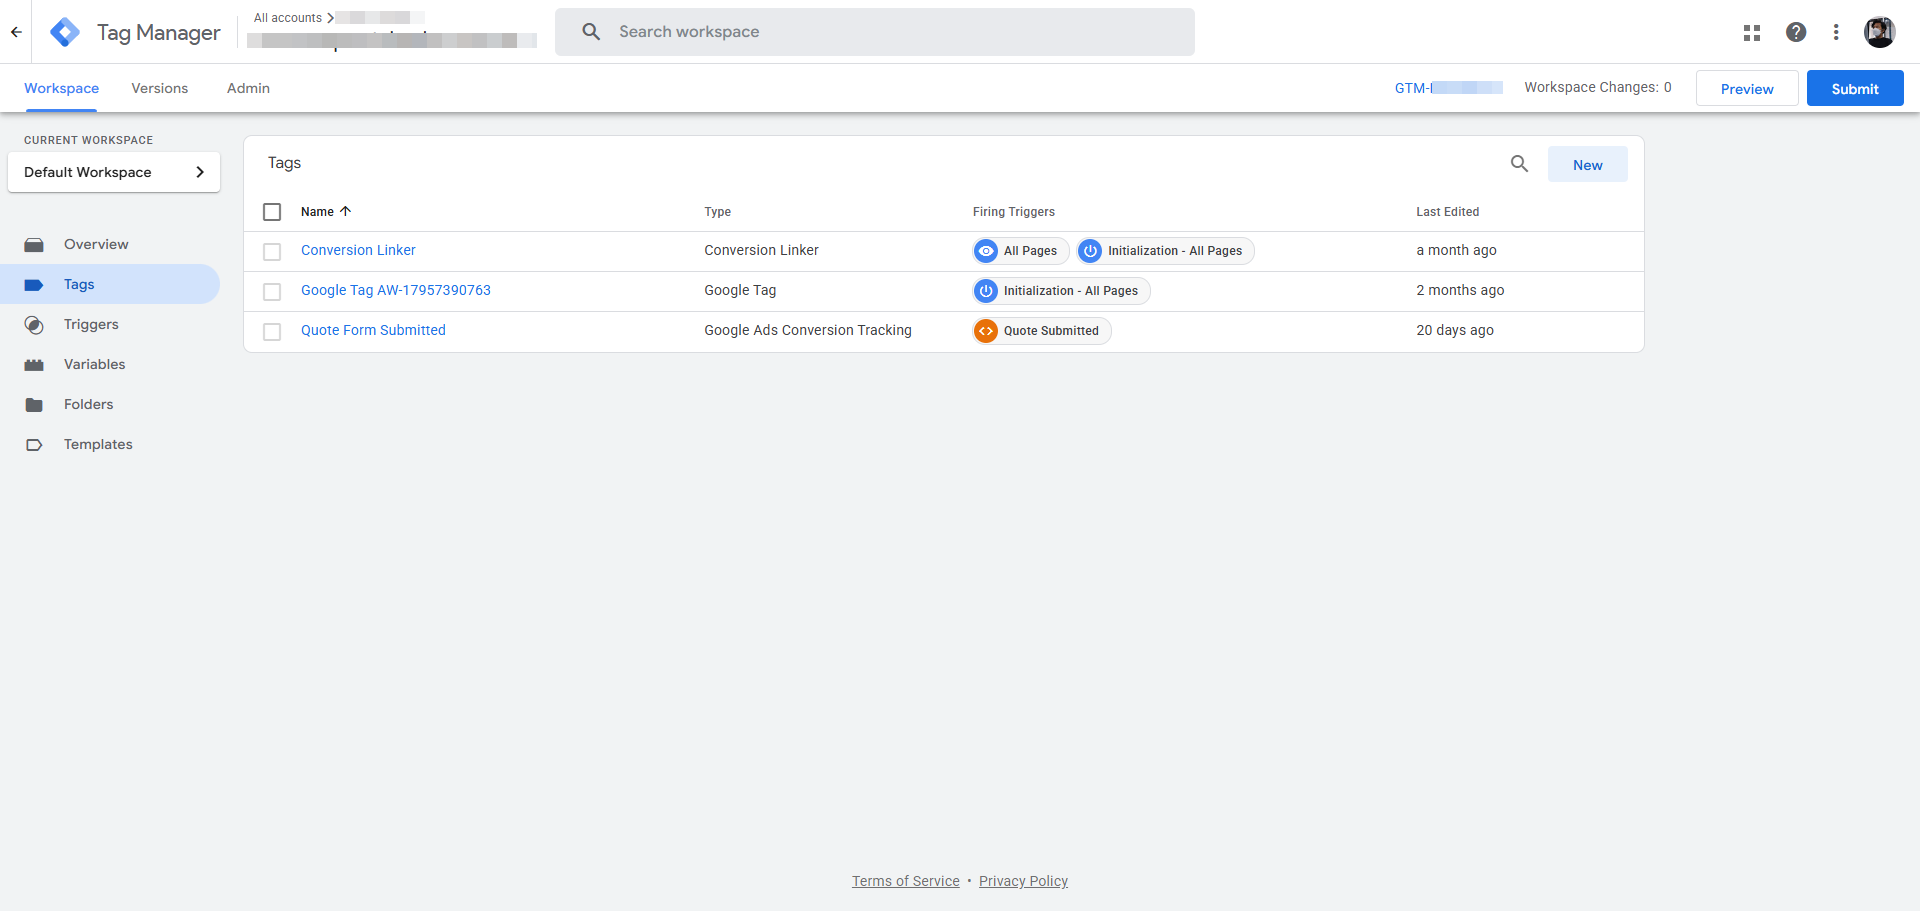The image size is (1920, 911).
Task: Click the search icon in Tags panel
Action: coord(1519,164)
